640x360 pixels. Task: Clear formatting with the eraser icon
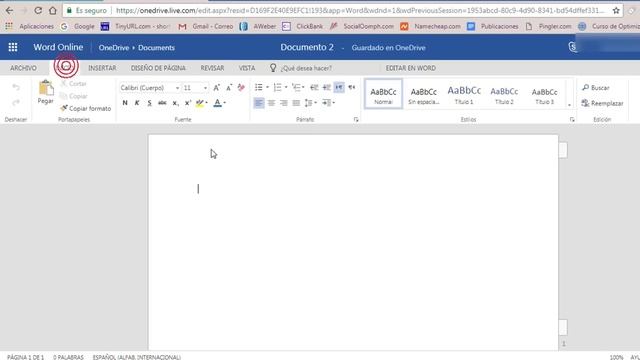pos(241,87)
